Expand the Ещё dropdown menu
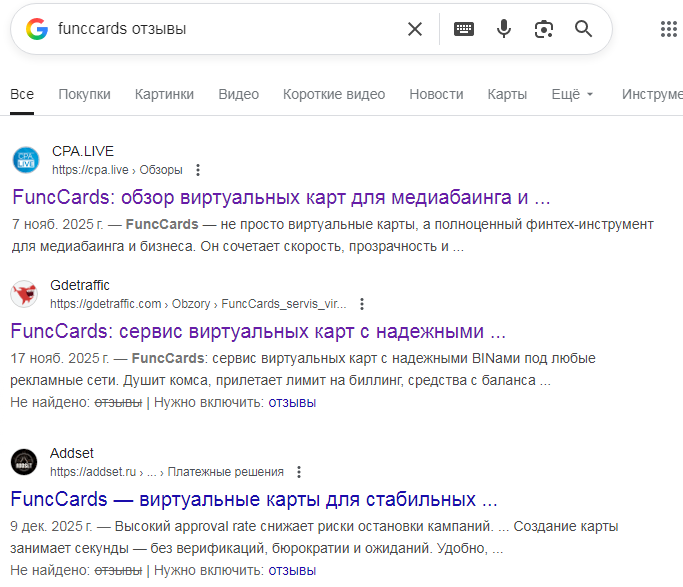The image size is (683, 587). [573, 94]
